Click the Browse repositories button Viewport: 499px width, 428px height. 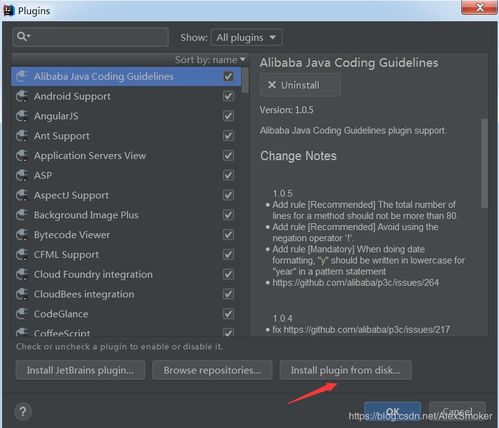212,370
